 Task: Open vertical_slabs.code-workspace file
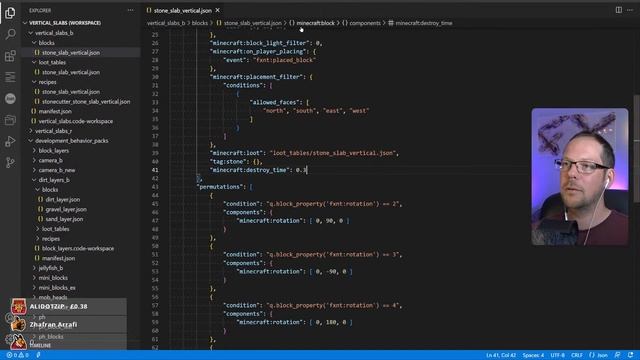pyautogui.click(x=76, y=121)
